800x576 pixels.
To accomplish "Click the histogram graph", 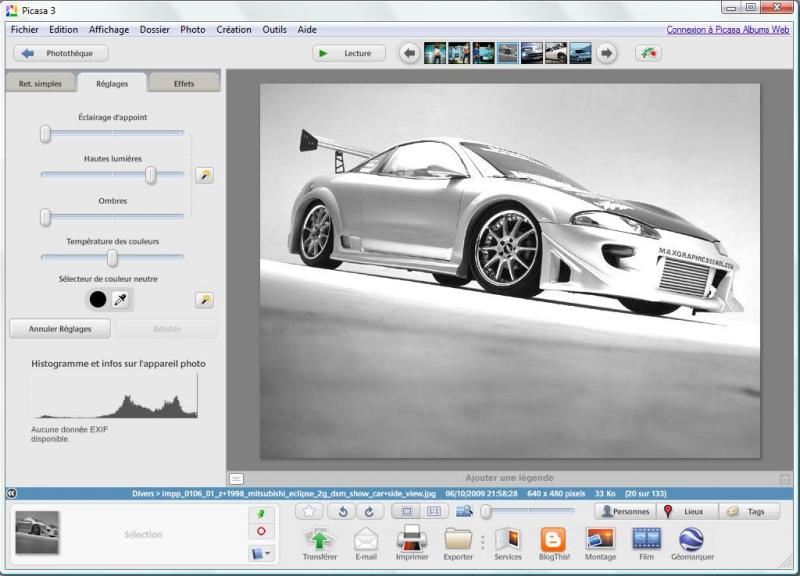I will 115,396.
